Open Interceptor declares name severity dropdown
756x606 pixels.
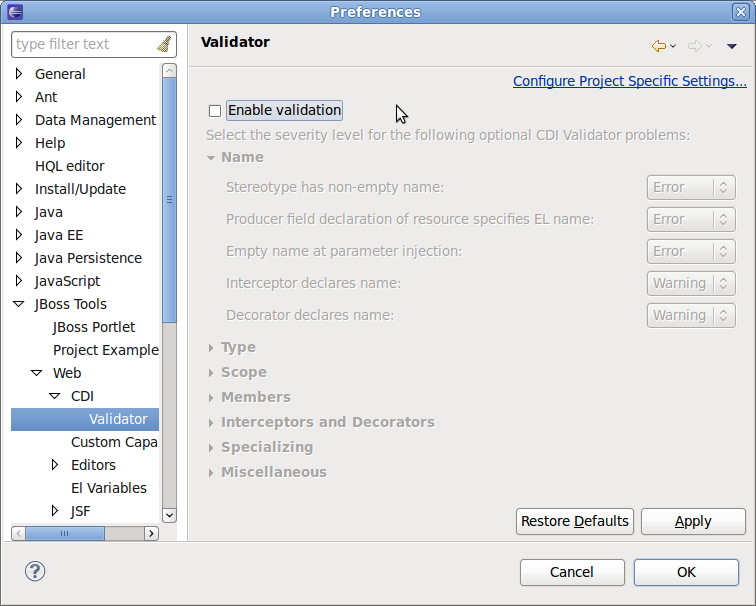691,283
